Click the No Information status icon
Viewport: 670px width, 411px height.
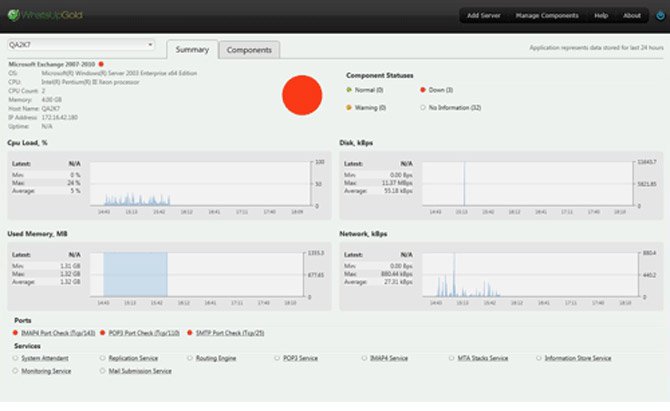point(423,108)
